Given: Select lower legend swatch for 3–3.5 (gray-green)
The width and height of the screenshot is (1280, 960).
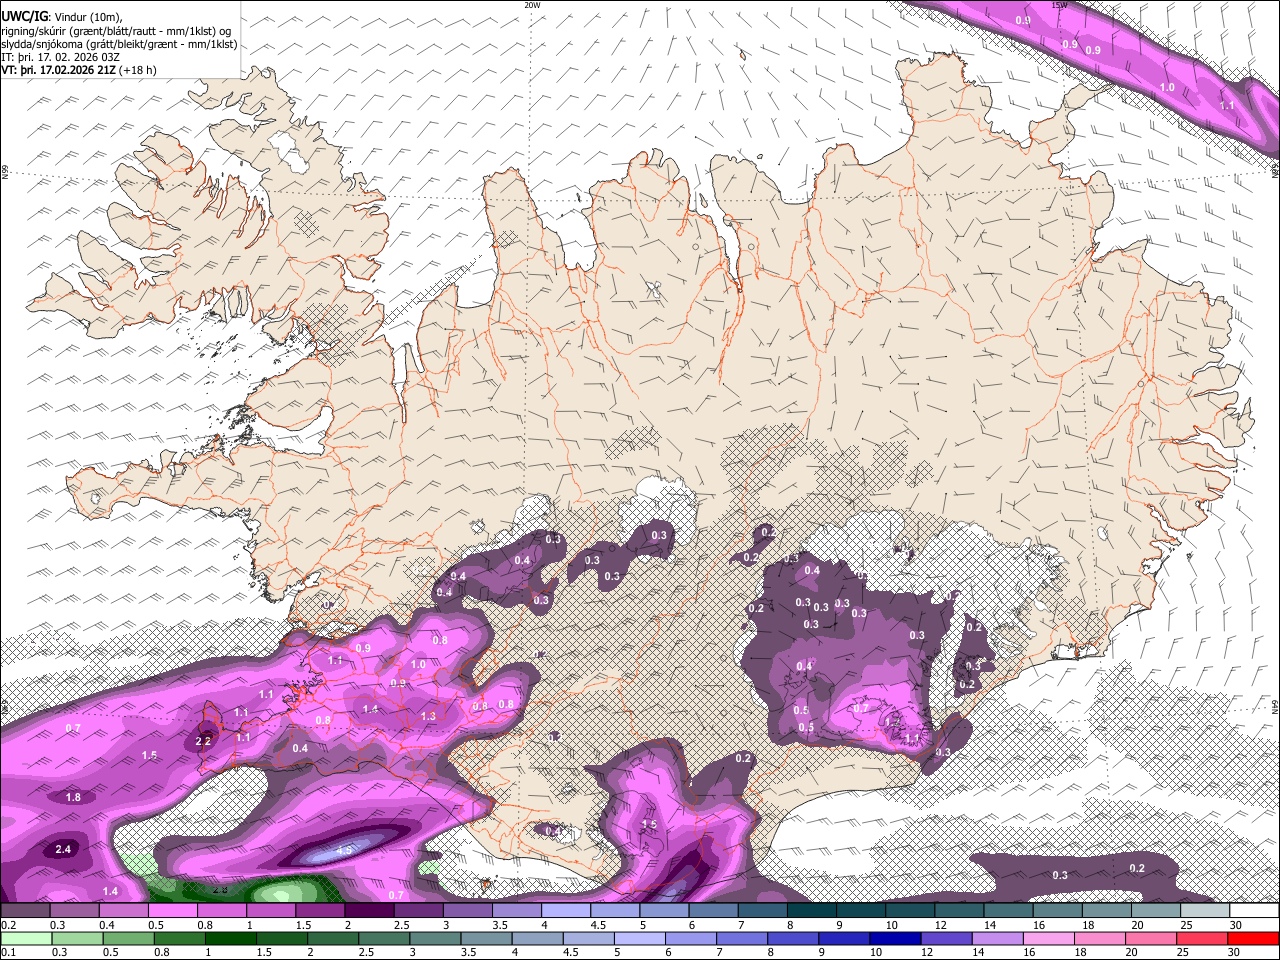Looking at the screenshot, I should [435, 938].
